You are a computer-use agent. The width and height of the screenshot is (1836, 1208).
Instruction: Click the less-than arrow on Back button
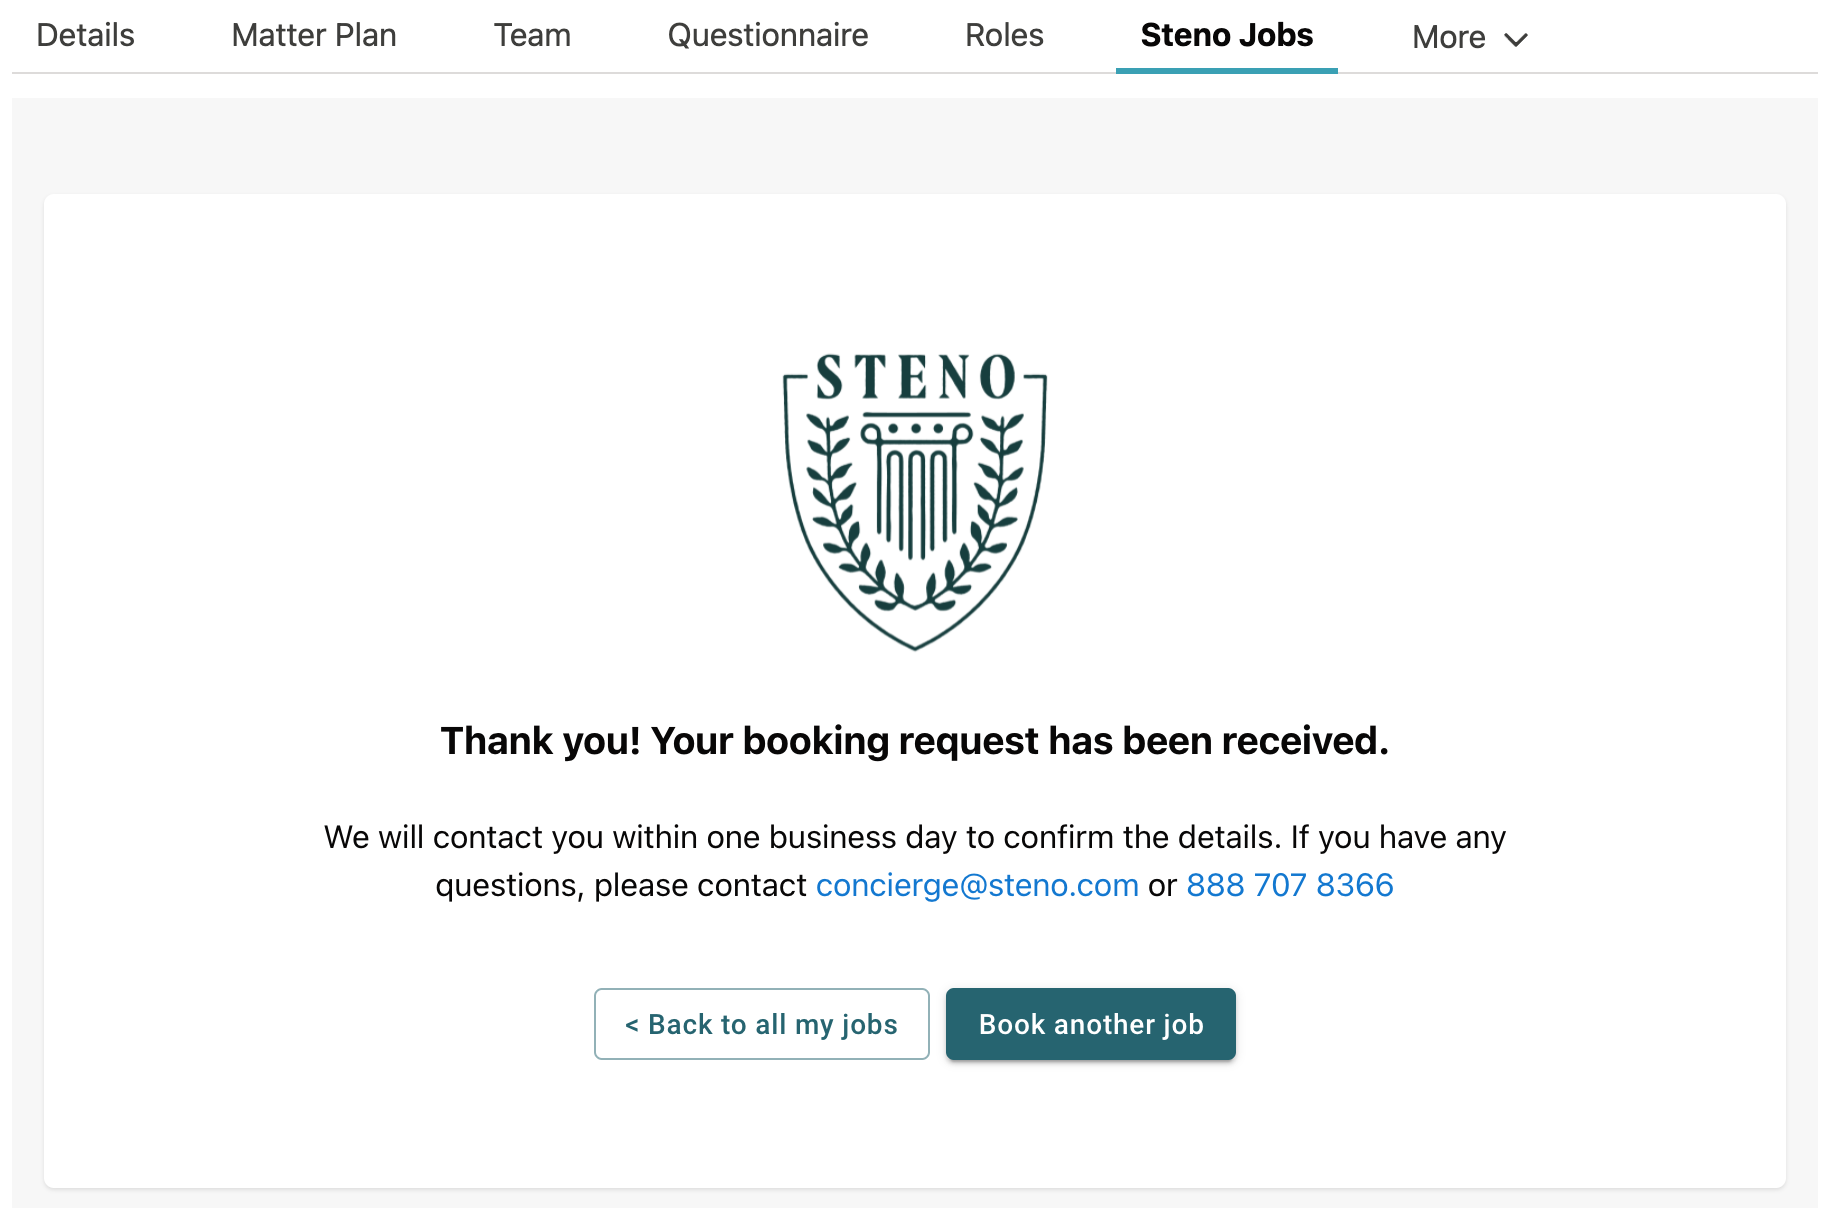(632, 1025)
